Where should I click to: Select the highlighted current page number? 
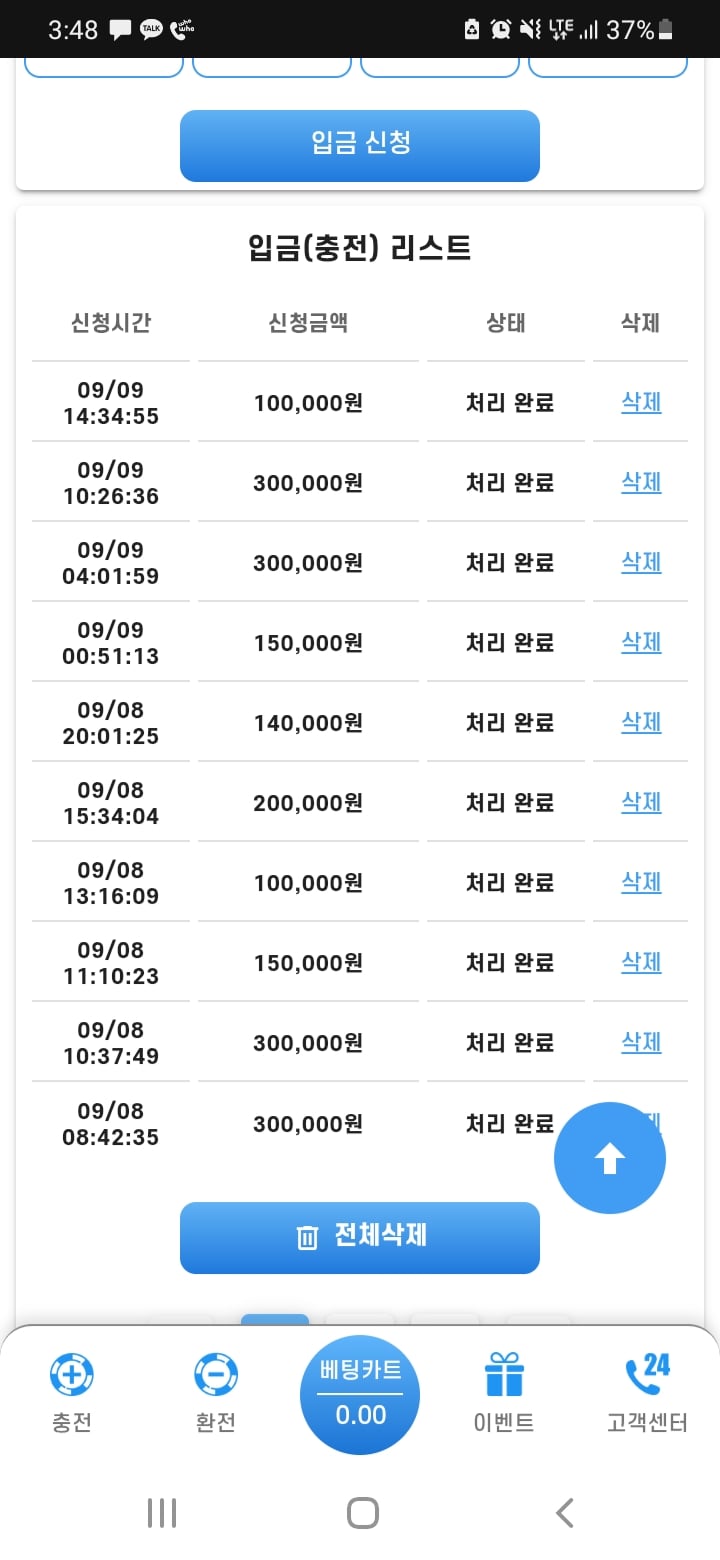pos(275,1320)
